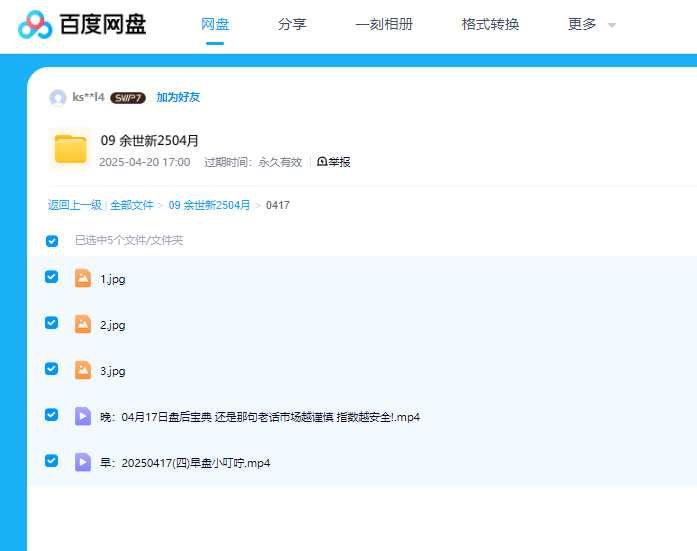Click the image icon for 1.jpg
This screenshot has height=551, width=697.
[x=83, y=278]
